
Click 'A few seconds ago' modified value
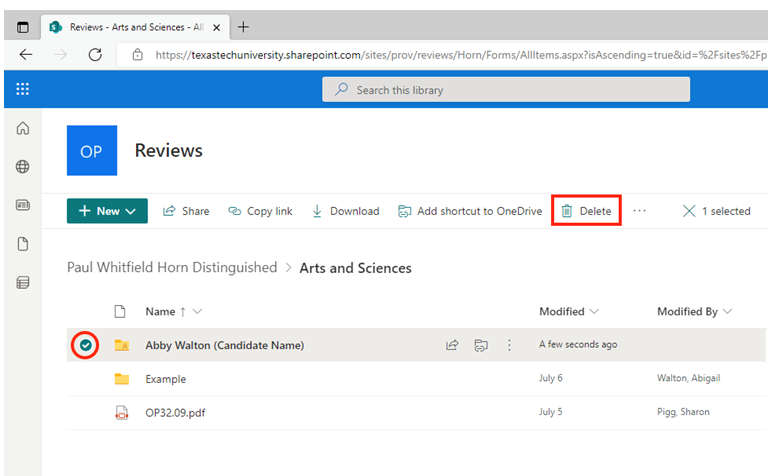[x=578, y=344]
